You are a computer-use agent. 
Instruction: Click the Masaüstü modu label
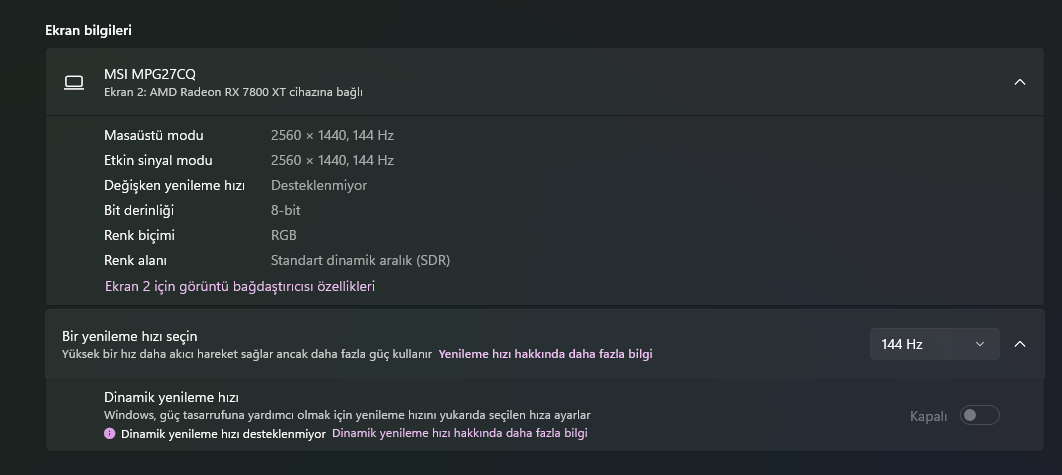(x=154, y=135)
